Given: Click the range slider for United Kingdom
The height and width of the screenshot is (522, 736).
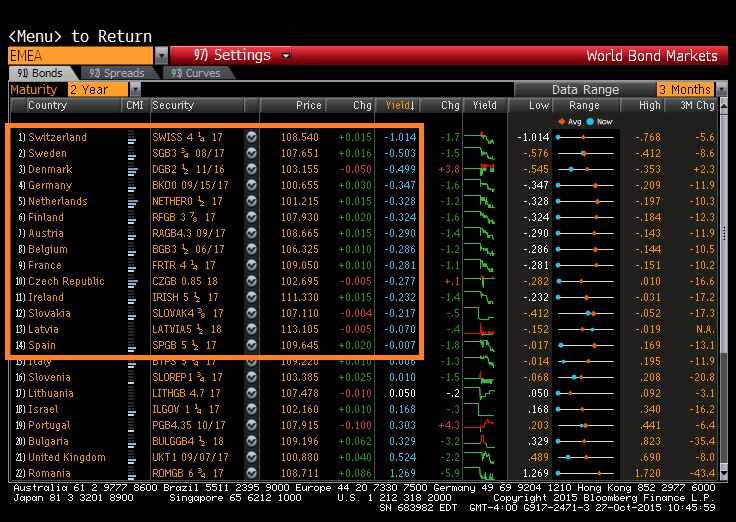Looking at the screenshot, I should tap(585, 457).
